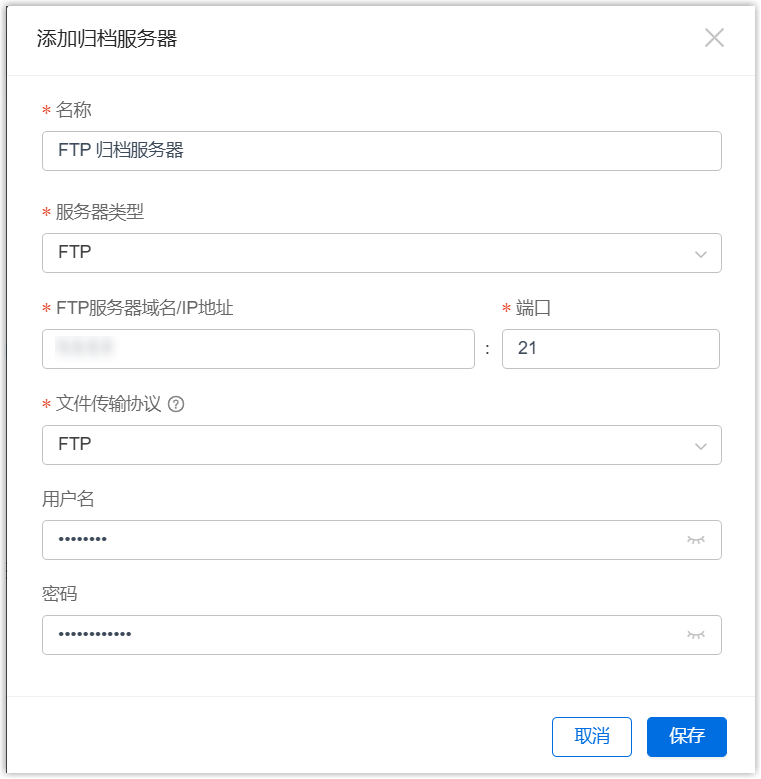The height and width of the screenshot is (779, 761).
Task: Click the chevron arrow in the 服务器类型 box
Action: coord(701,254)
